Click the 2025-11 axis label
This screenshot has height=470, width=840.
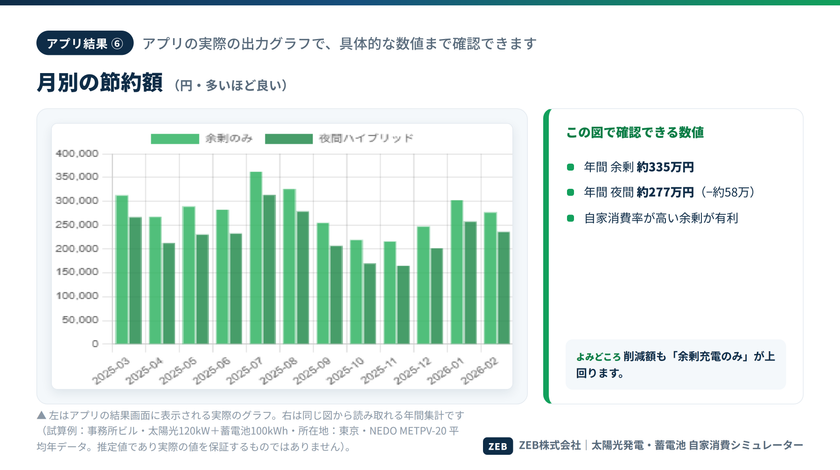pos(379,370)
